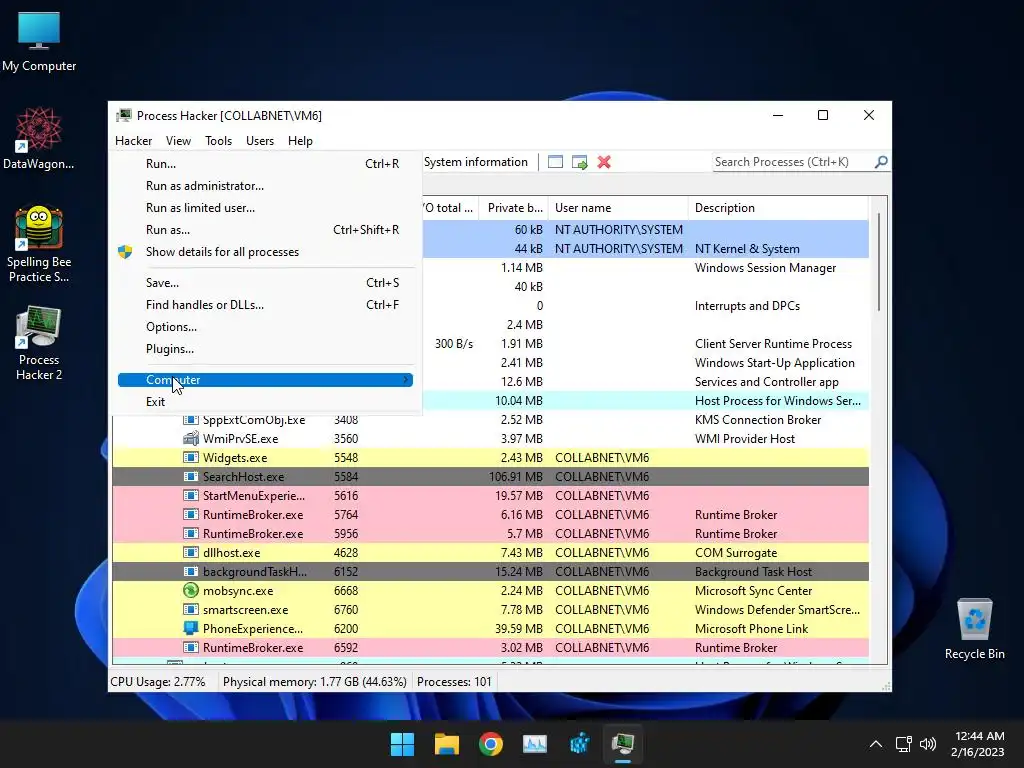
Task: Click the red X kill window icon
Action: point(604,162)
